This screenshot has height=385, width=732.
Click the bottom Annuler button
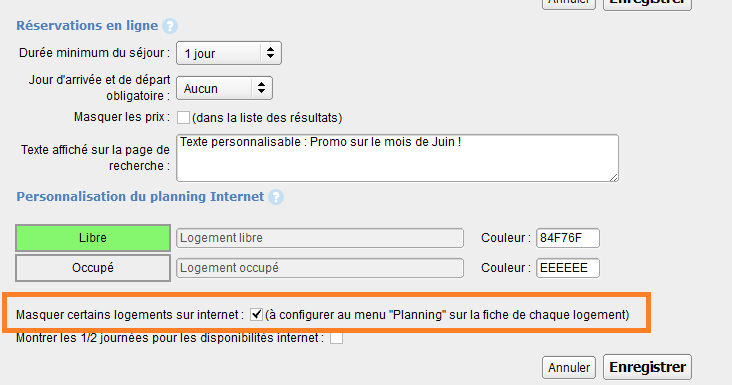569,368
